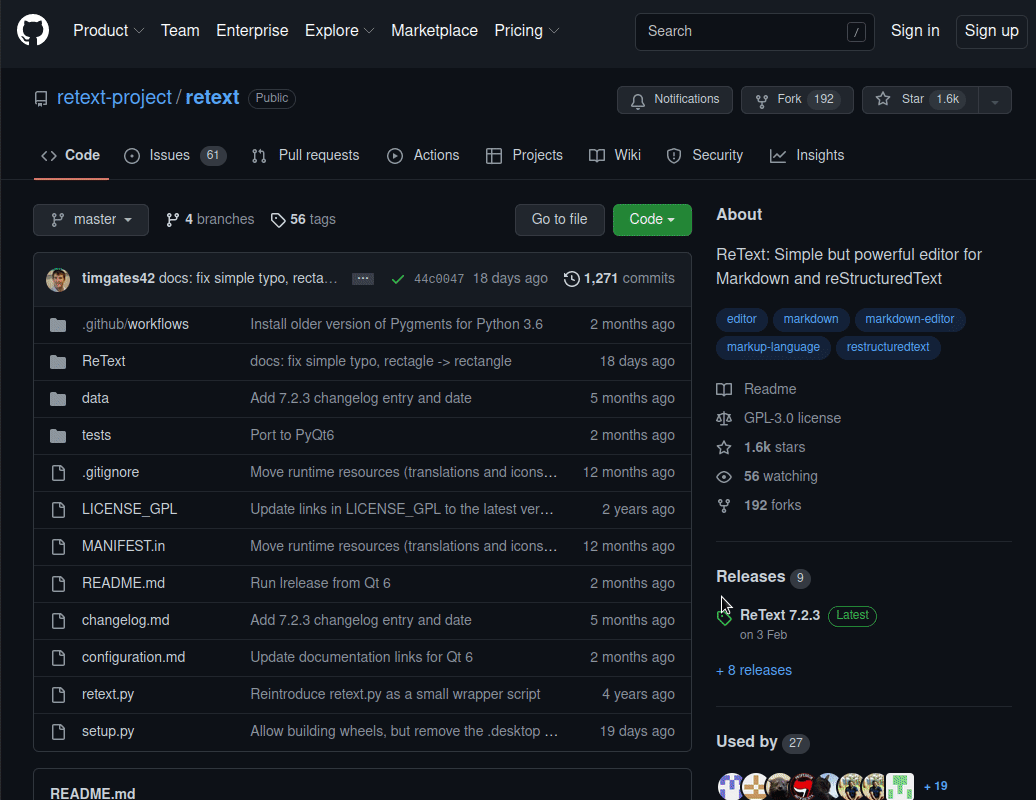Select the markdown-editor topic tag
The image size is (1036, 800).
[910, 319]
